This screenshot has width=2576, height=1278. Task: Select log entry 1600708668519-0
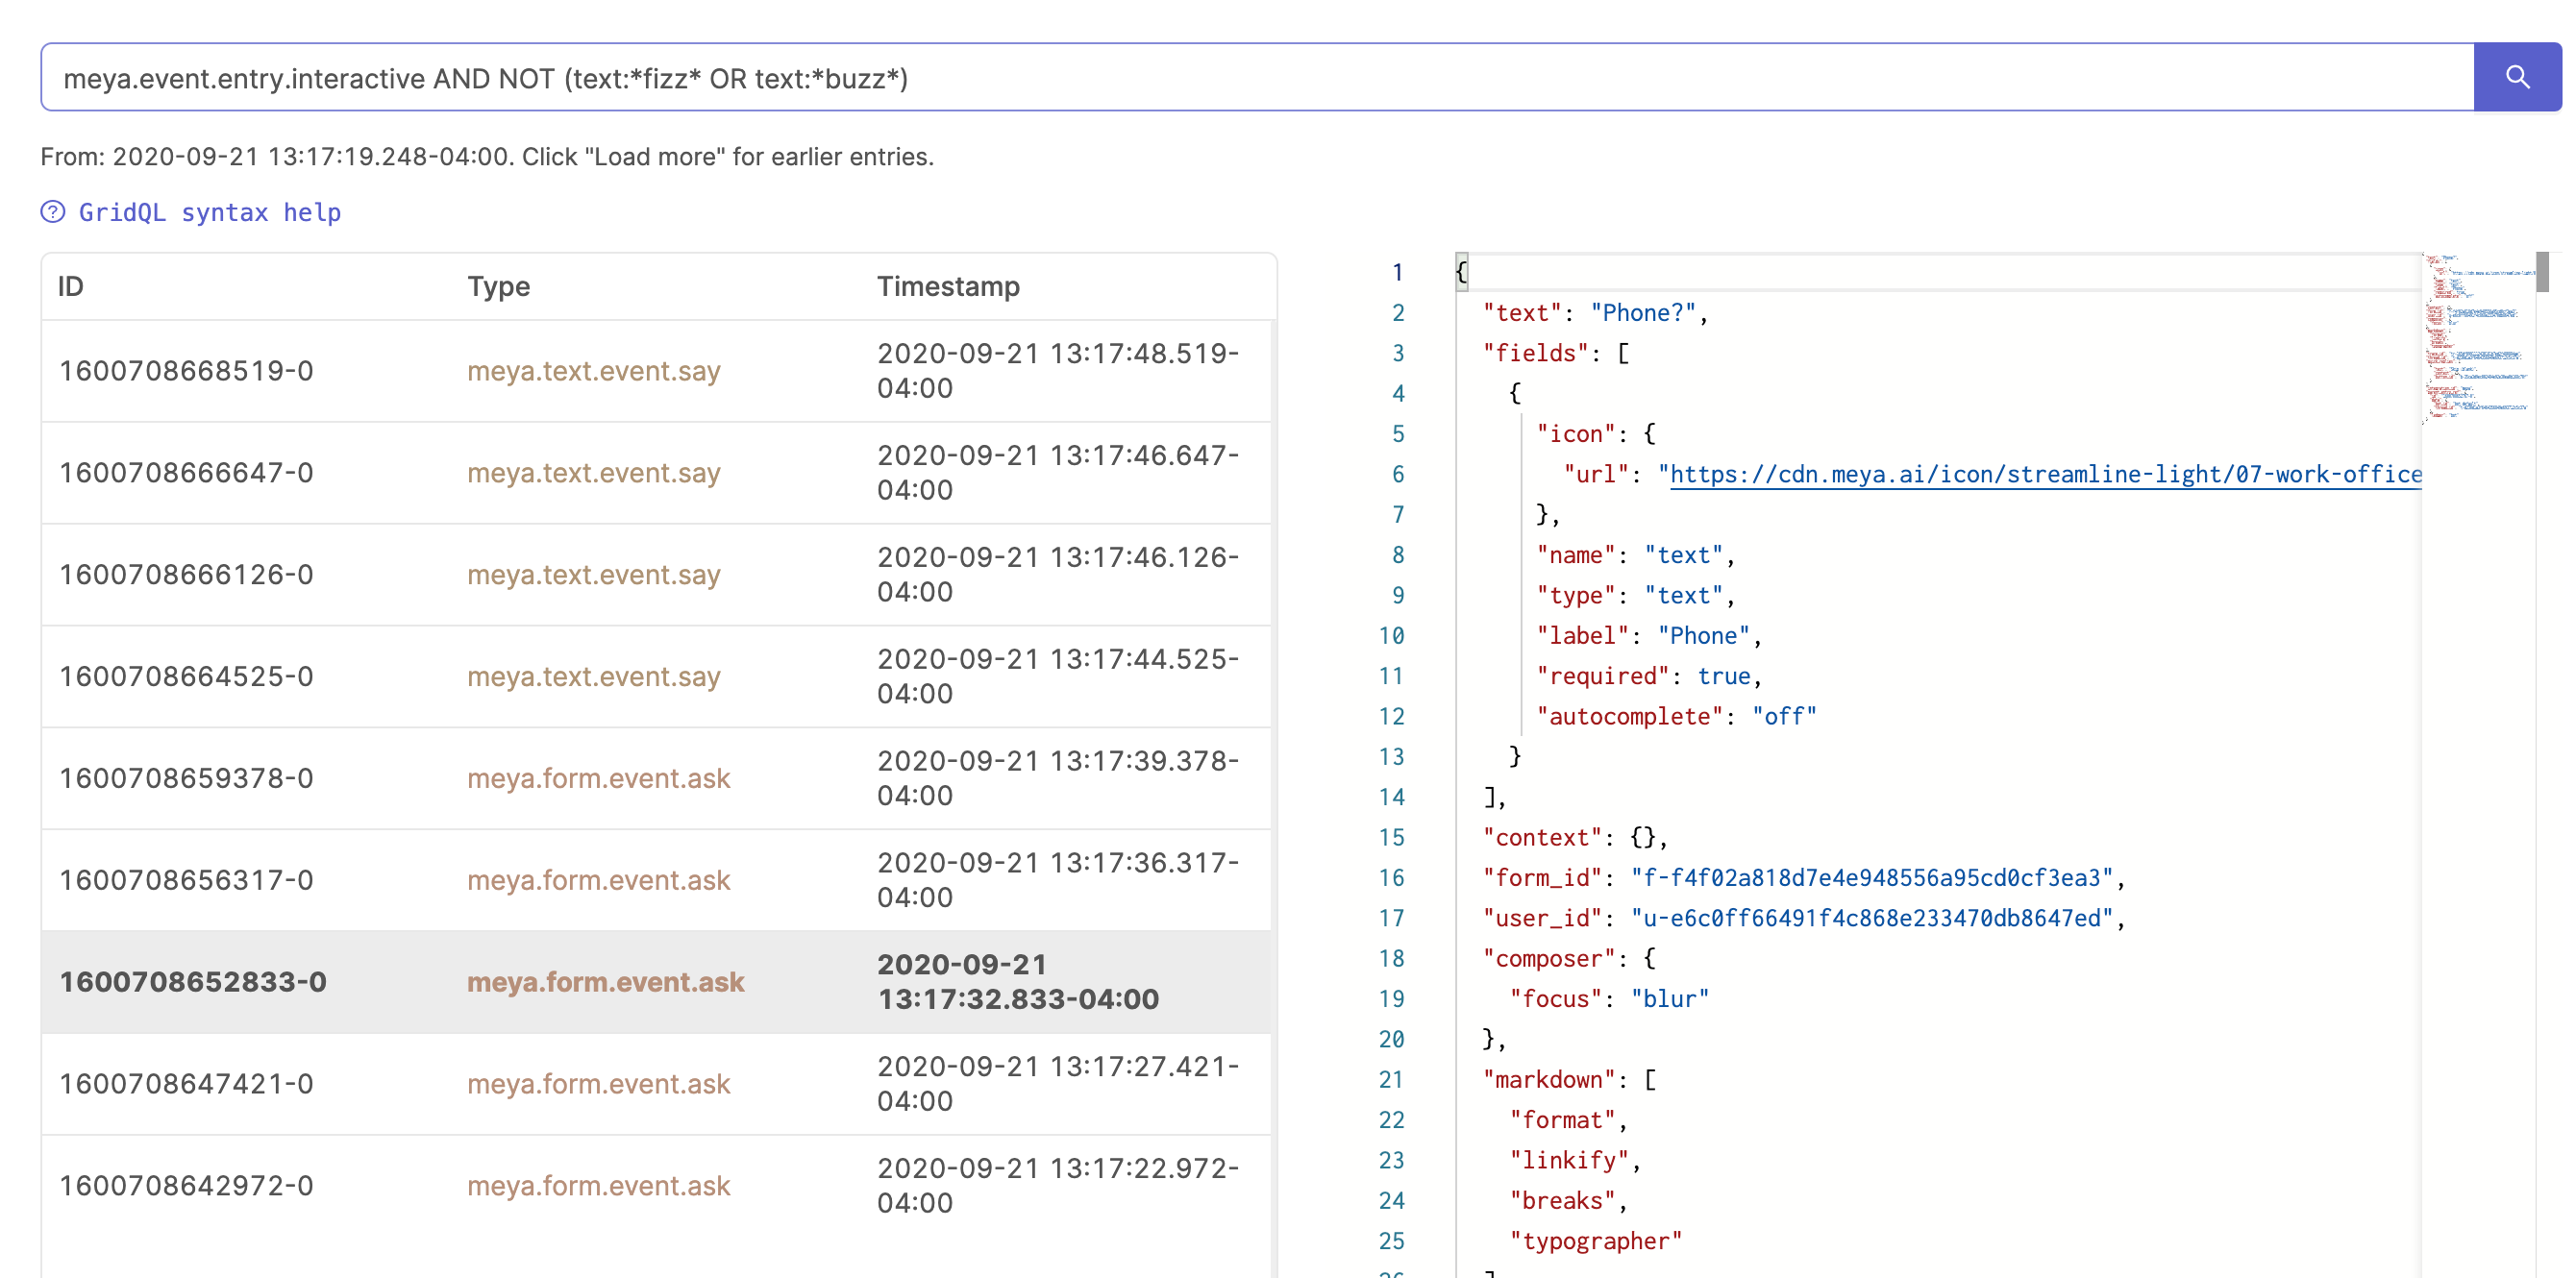[186, 371]
